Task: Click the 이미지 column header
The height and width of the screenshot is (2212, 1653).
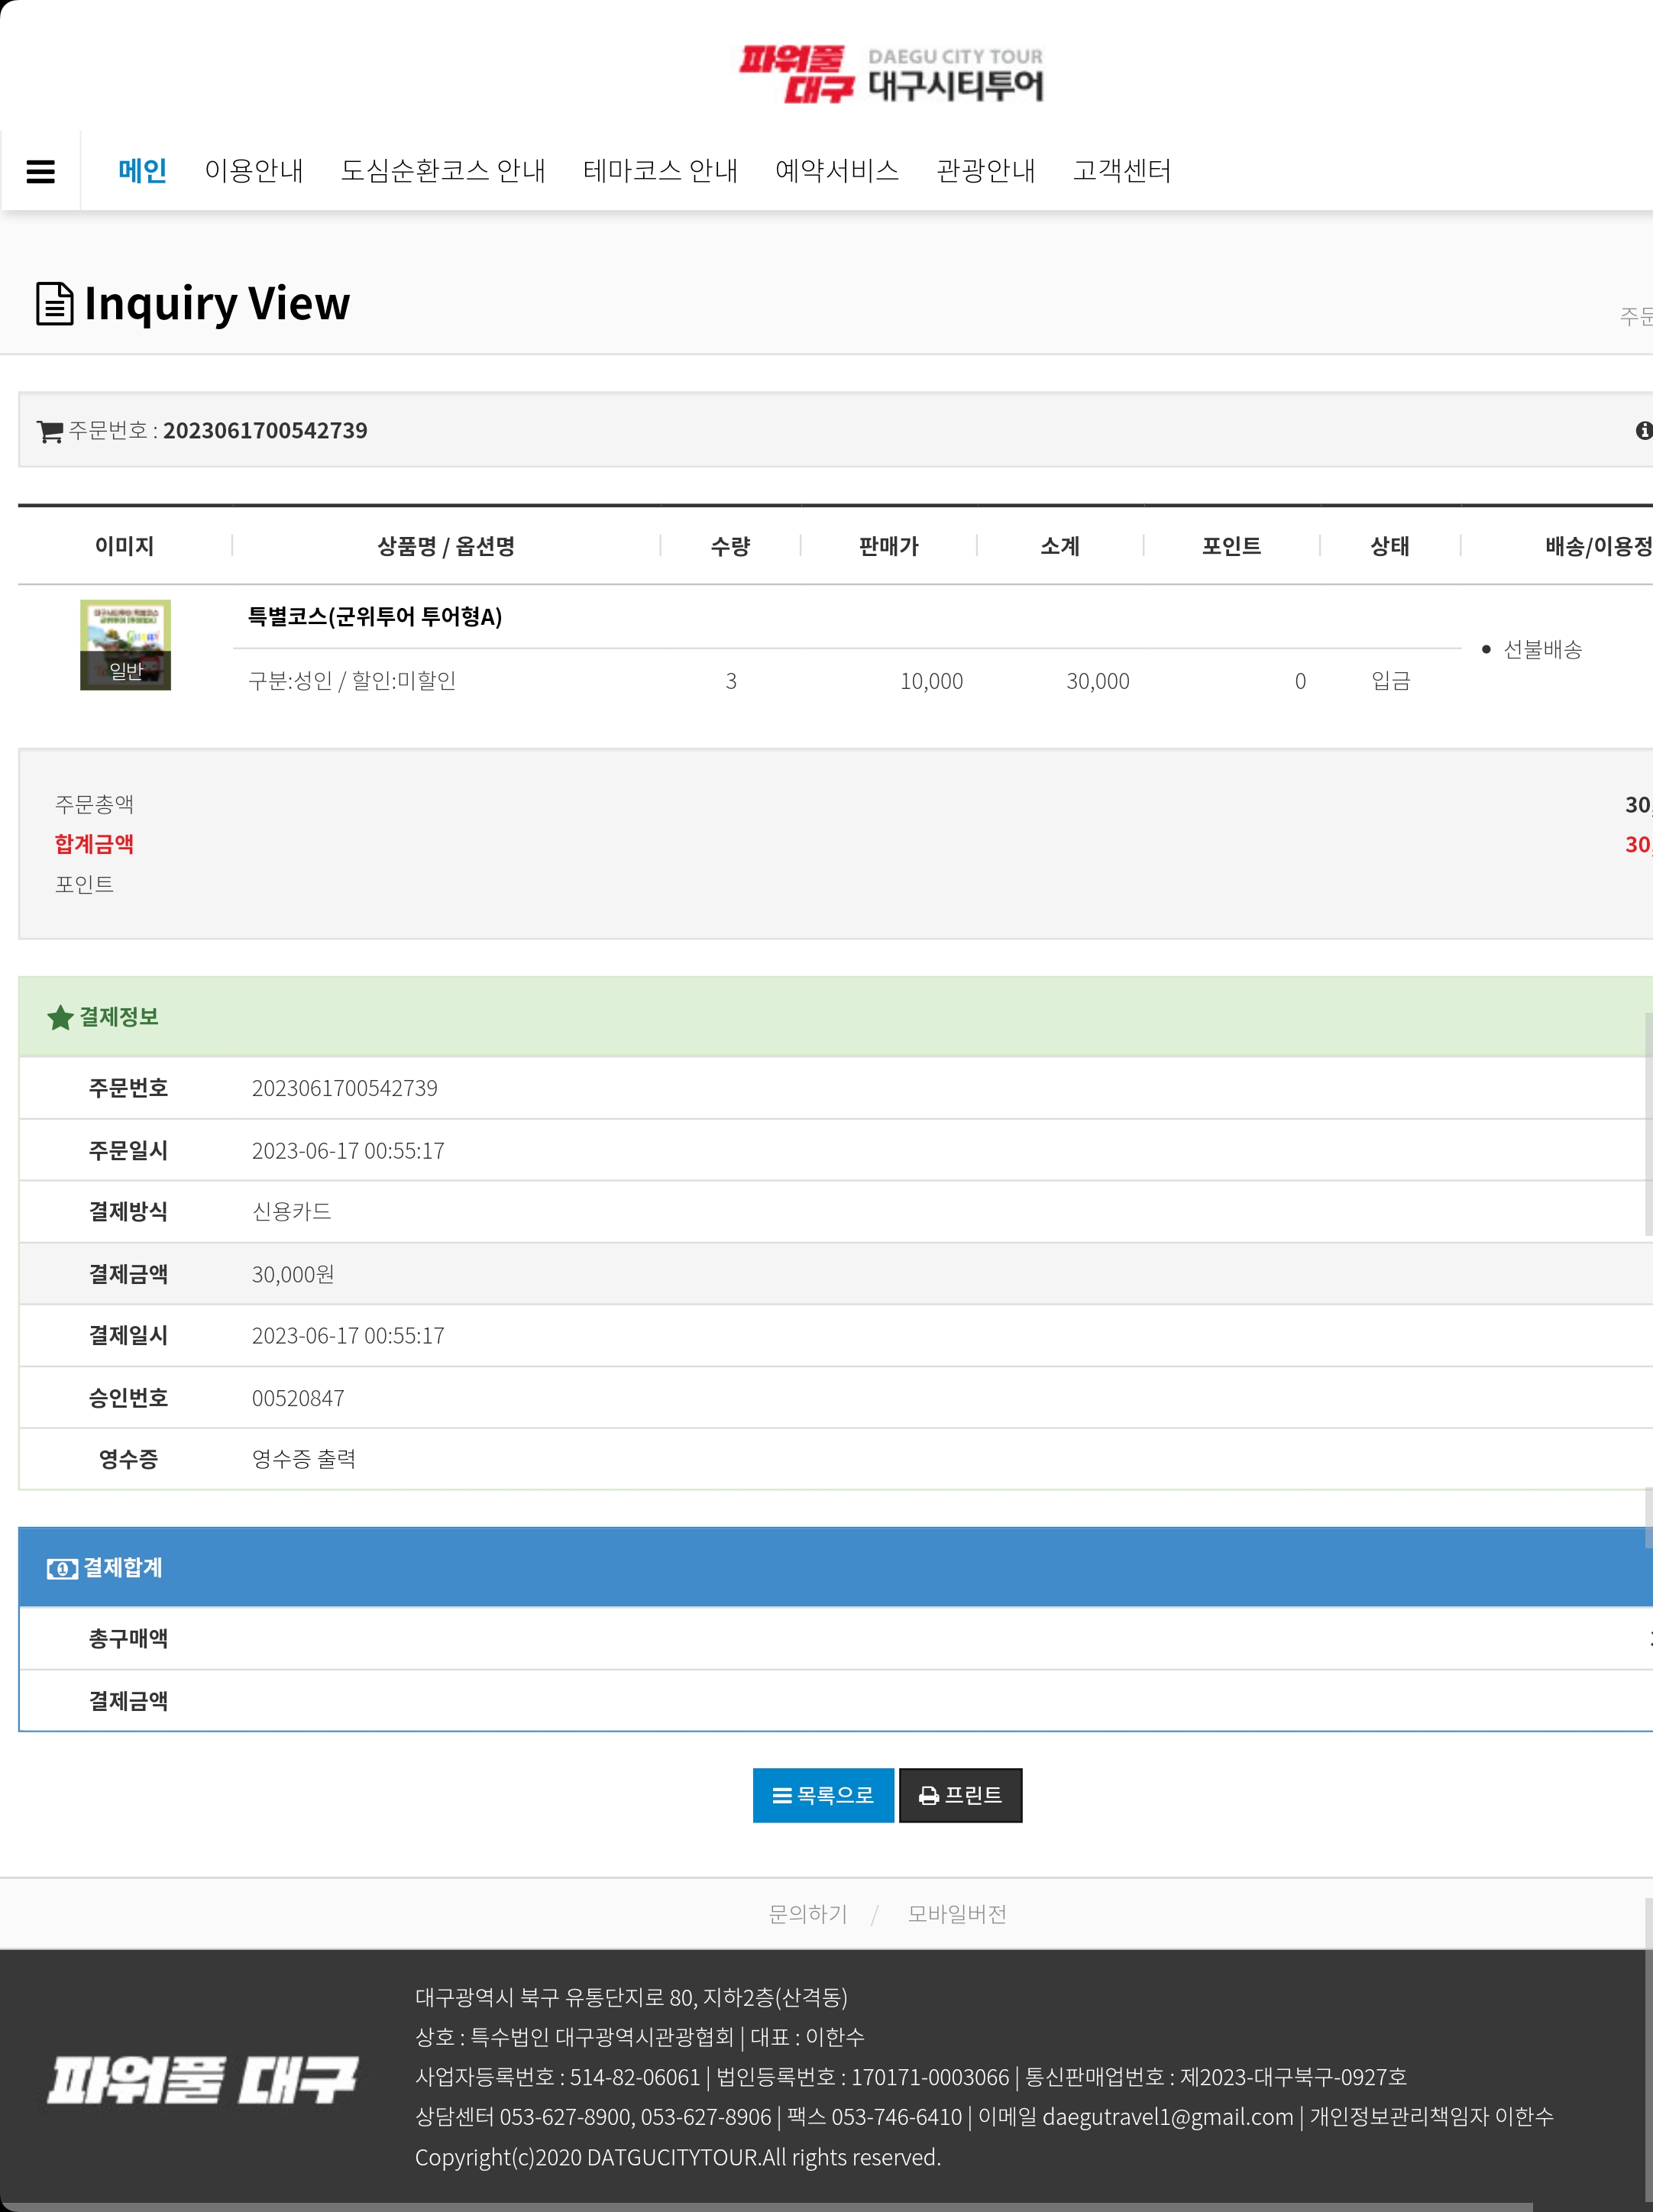Action: (x=125, y=546)
